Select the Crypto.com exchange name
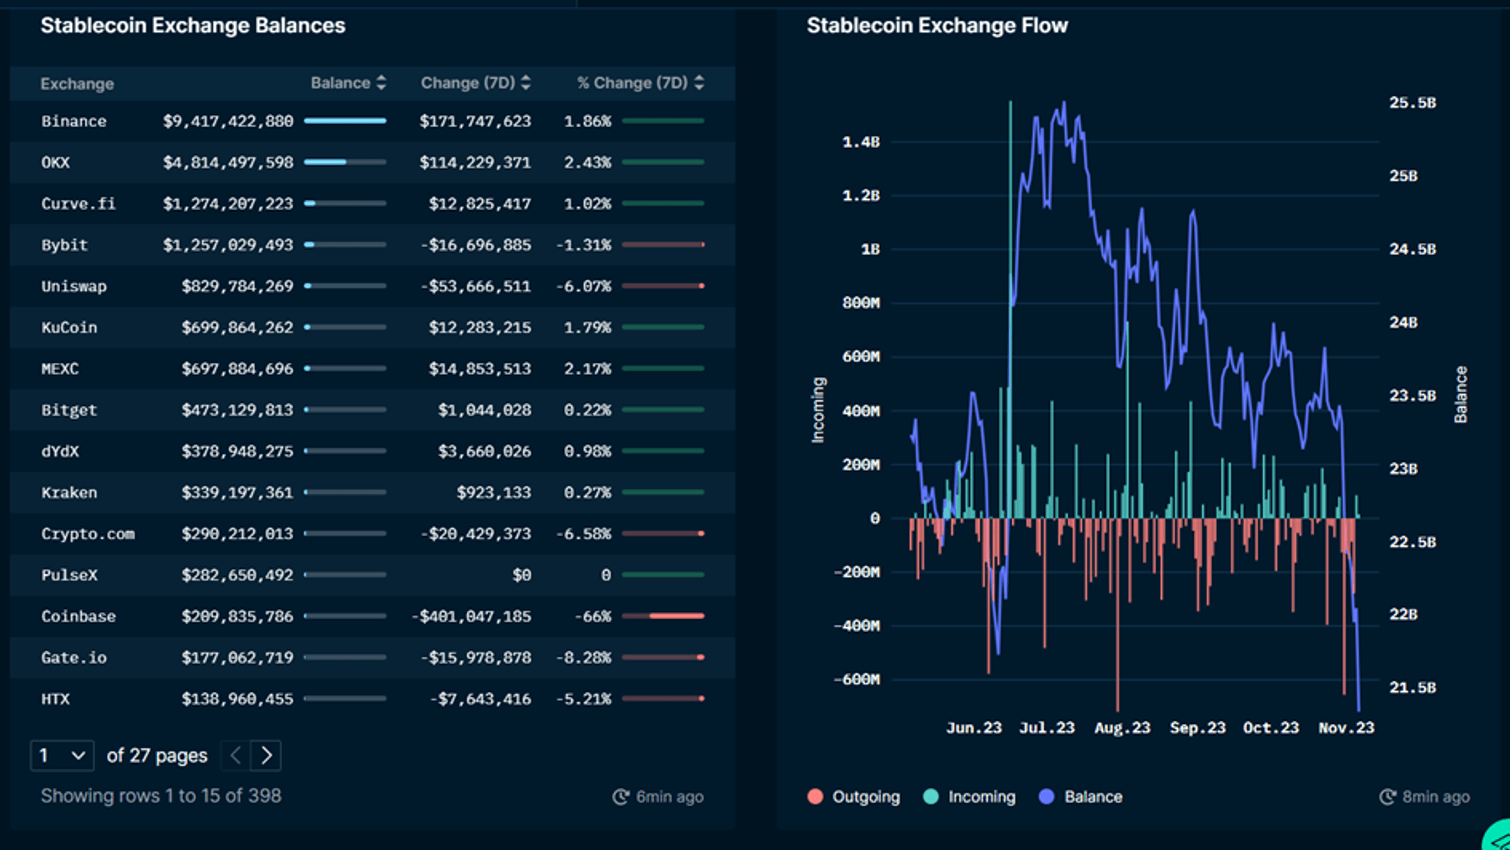This screenshot has height=850, width=1510. [88, 534]
